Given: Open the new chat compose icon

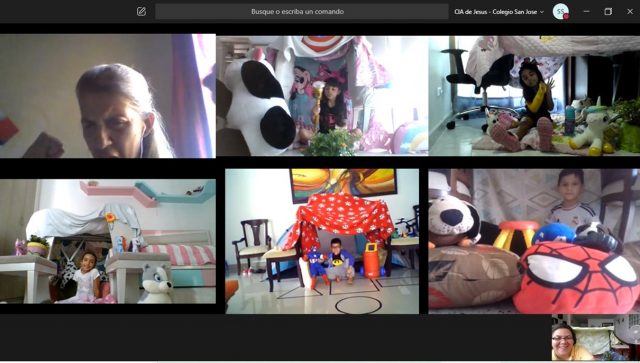Looking at the screenshot, I should click(141, 11).
